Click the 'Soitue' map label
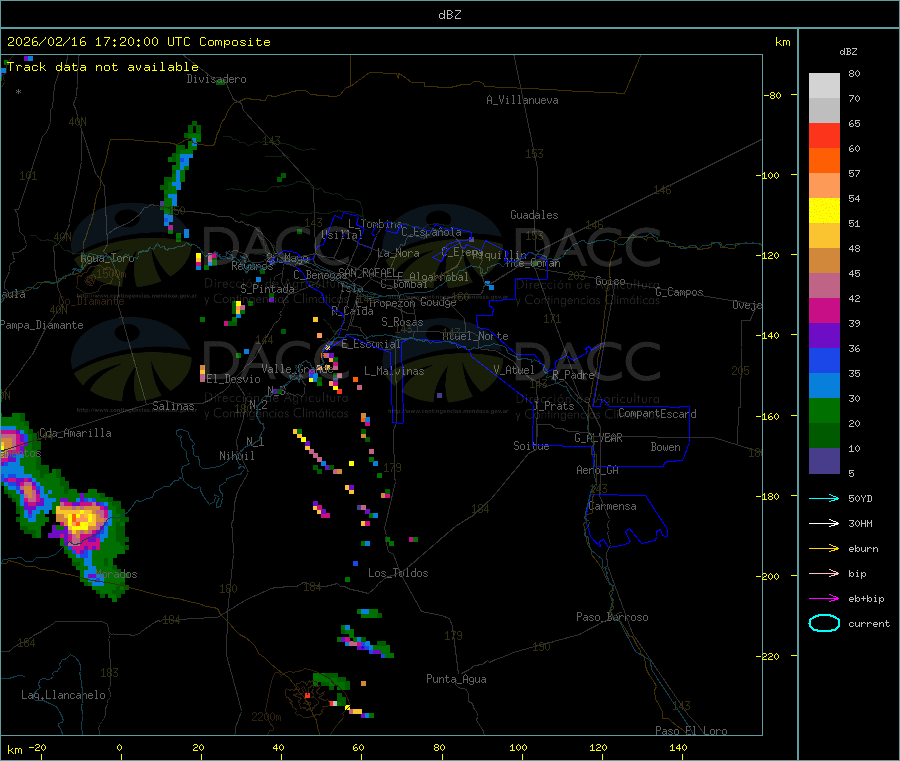900x761 pixels. click(x=531, y=445)
